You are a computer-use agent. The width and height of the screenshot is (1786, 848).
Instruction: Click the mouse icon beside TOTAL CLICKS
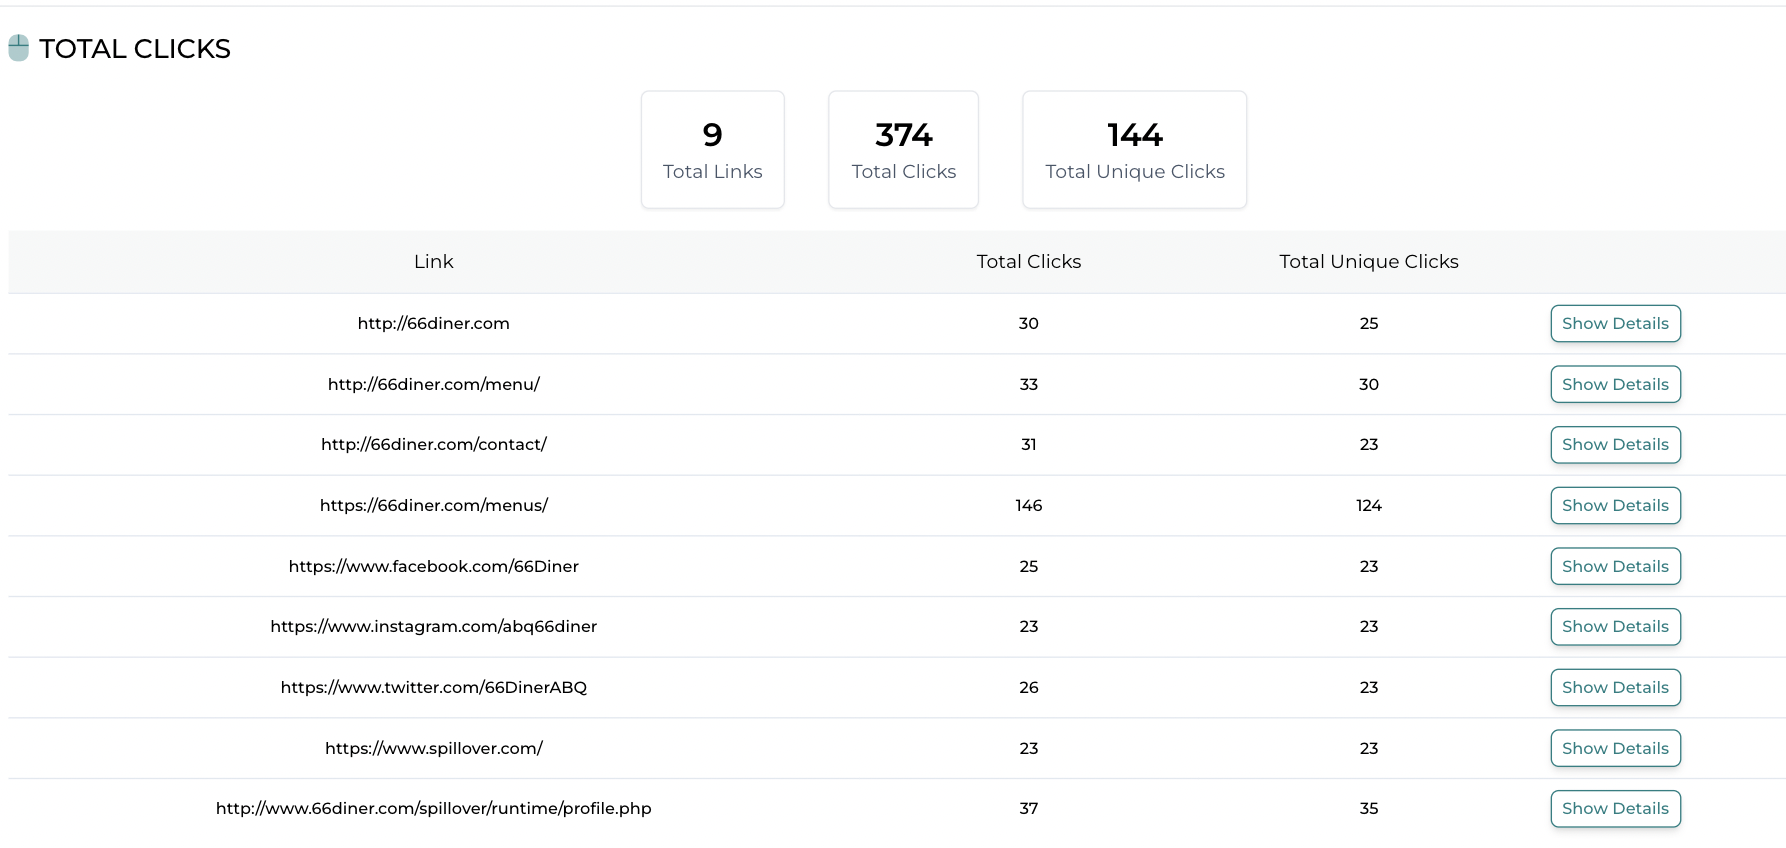pos(19,48)
